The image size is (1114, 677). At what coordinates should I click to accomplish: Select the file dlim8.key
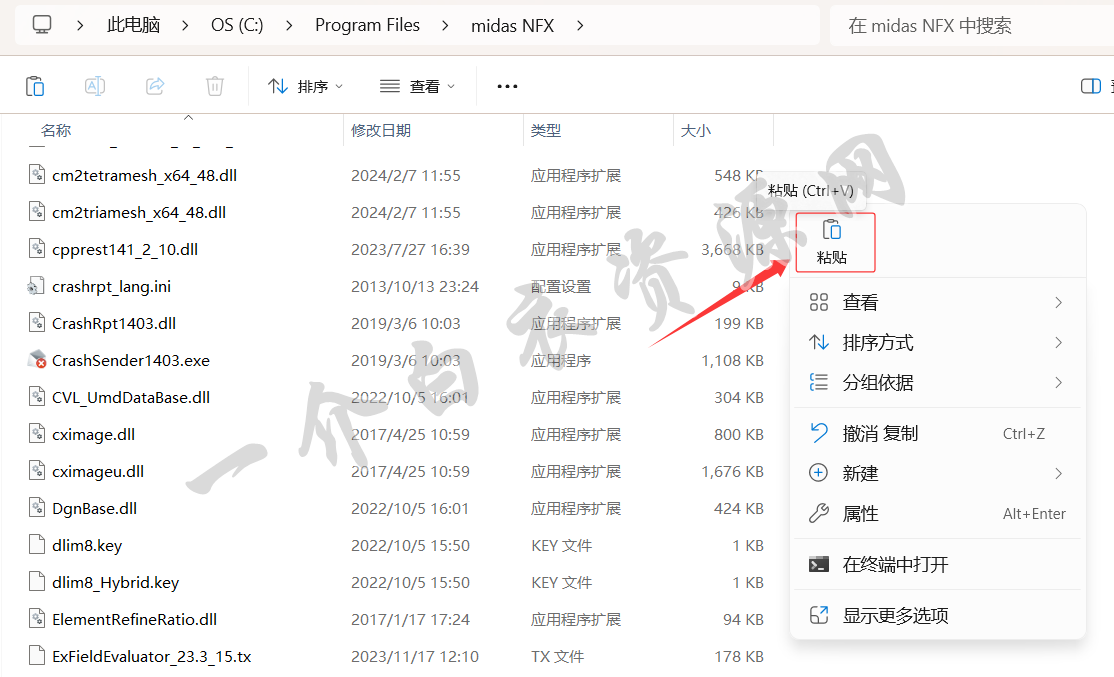pyautogui.click(x=87, y=545)
